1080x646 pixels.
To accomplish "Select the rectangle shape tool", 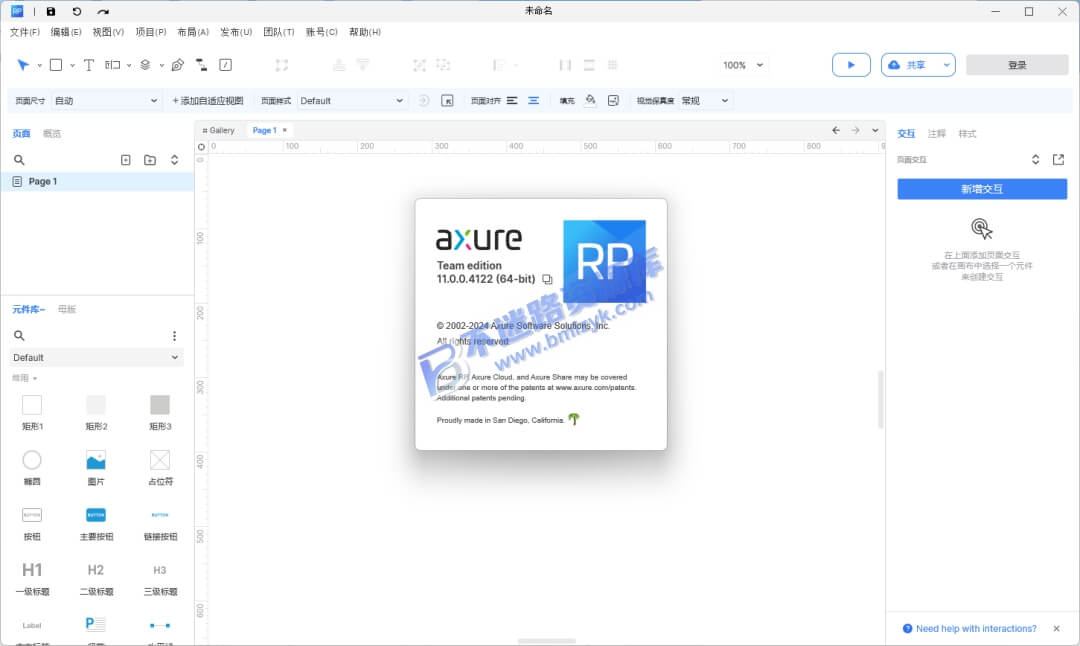I will click(56, 65).
